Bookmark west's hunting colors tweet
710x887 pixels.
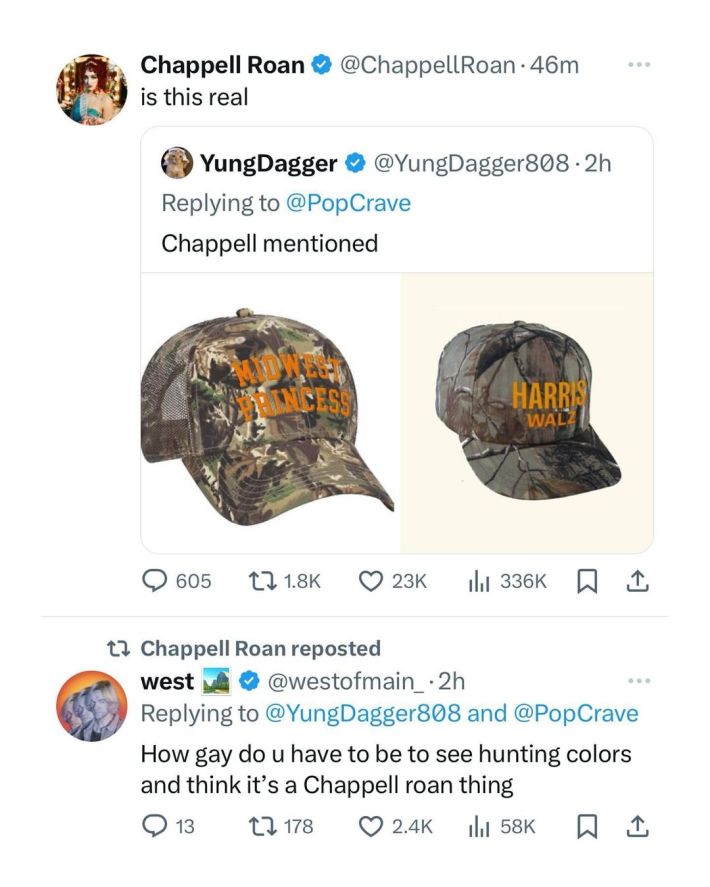[584, 826]
